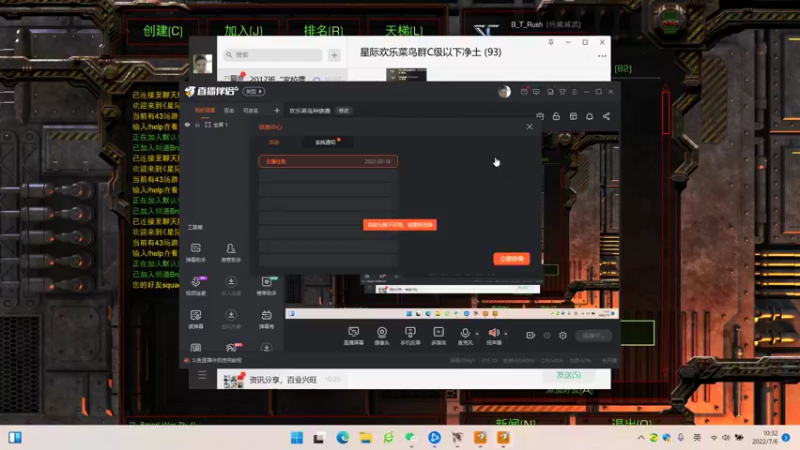Screen dimensions: 800x450
Task: Click the 发送(S) send button in chat
Action: 568,375
